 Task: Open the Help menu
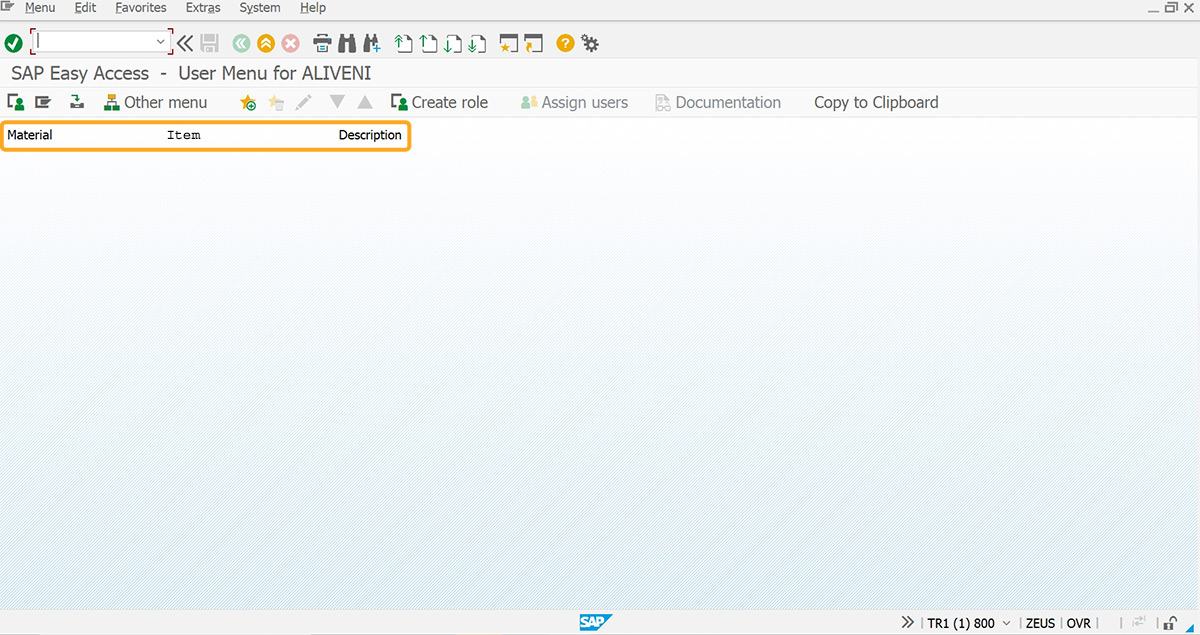[x=313, y=8]
